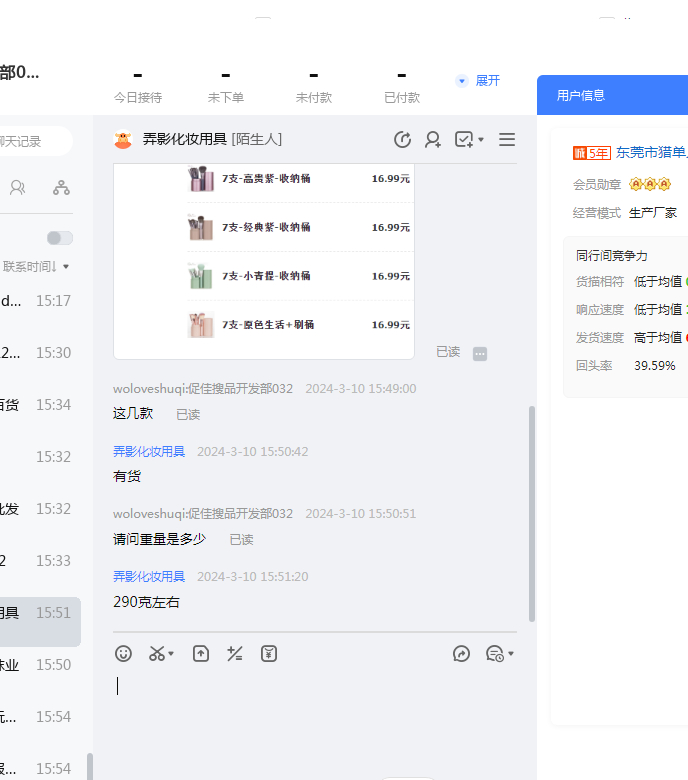The image size is (688, 780).
Task: Switch to the 用户信息 tab
Action: [x=581, y=96]
